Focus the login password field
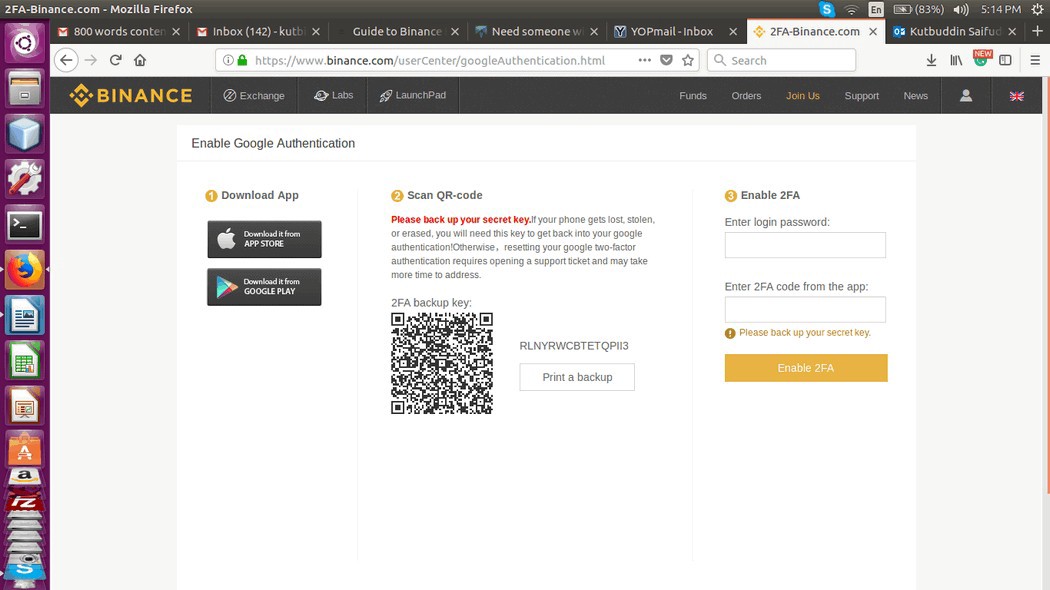This screenshot has width=1050, height=590. click(x=805, y=245)
